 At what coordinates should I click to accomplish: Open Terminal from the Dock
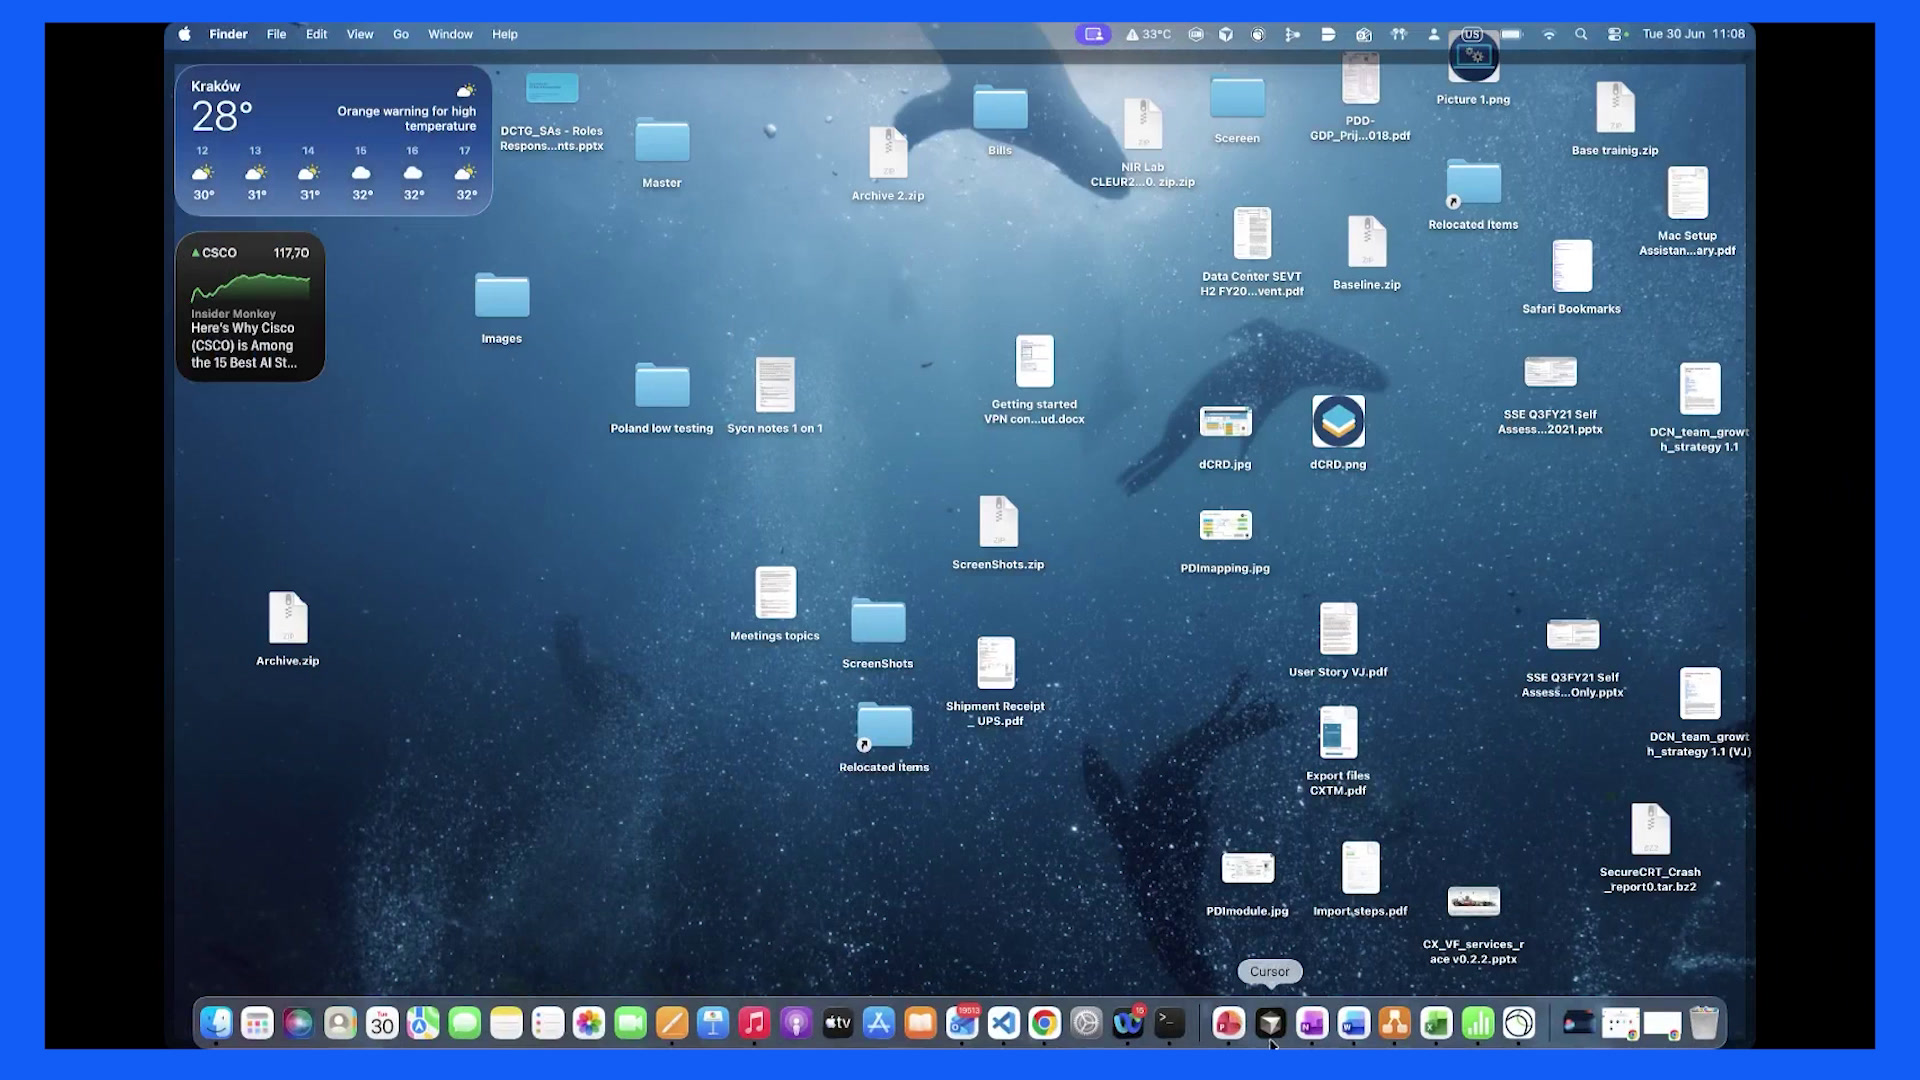[x=1169, y=1023]
